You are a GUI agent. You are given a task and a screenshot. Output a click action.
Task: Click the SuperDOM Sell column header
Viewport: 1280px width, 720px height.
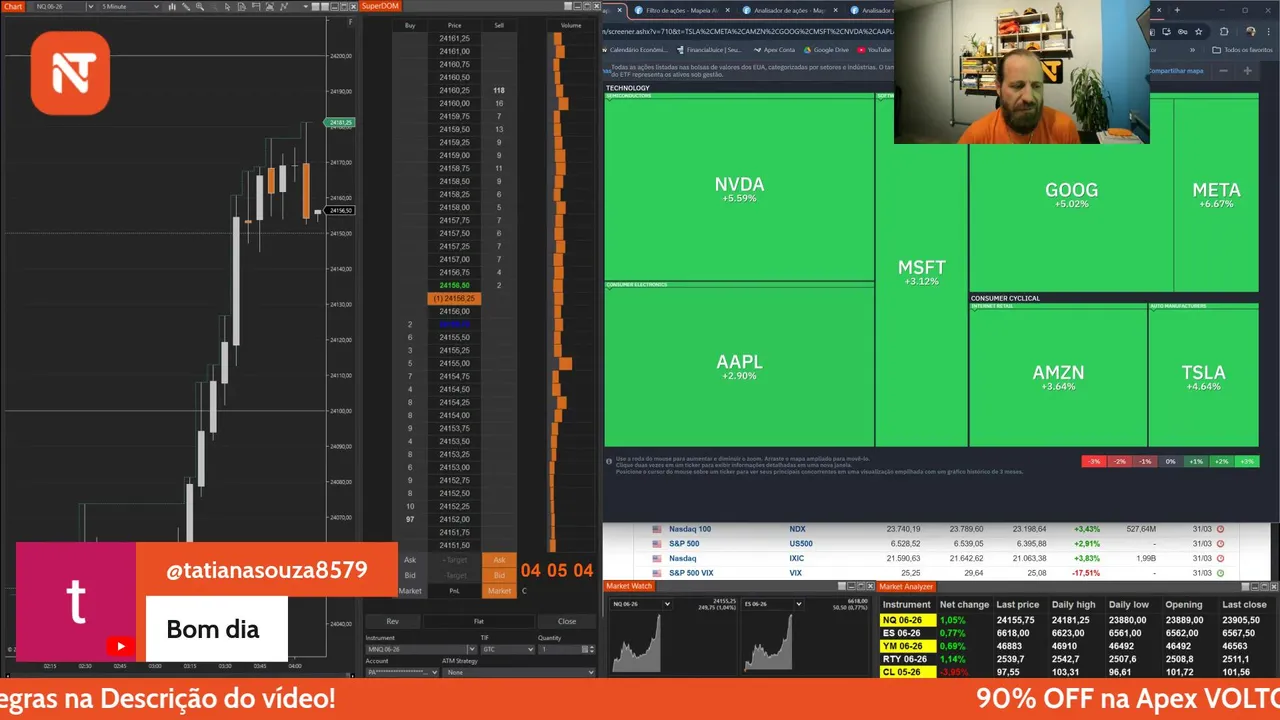tap(499, 25)
